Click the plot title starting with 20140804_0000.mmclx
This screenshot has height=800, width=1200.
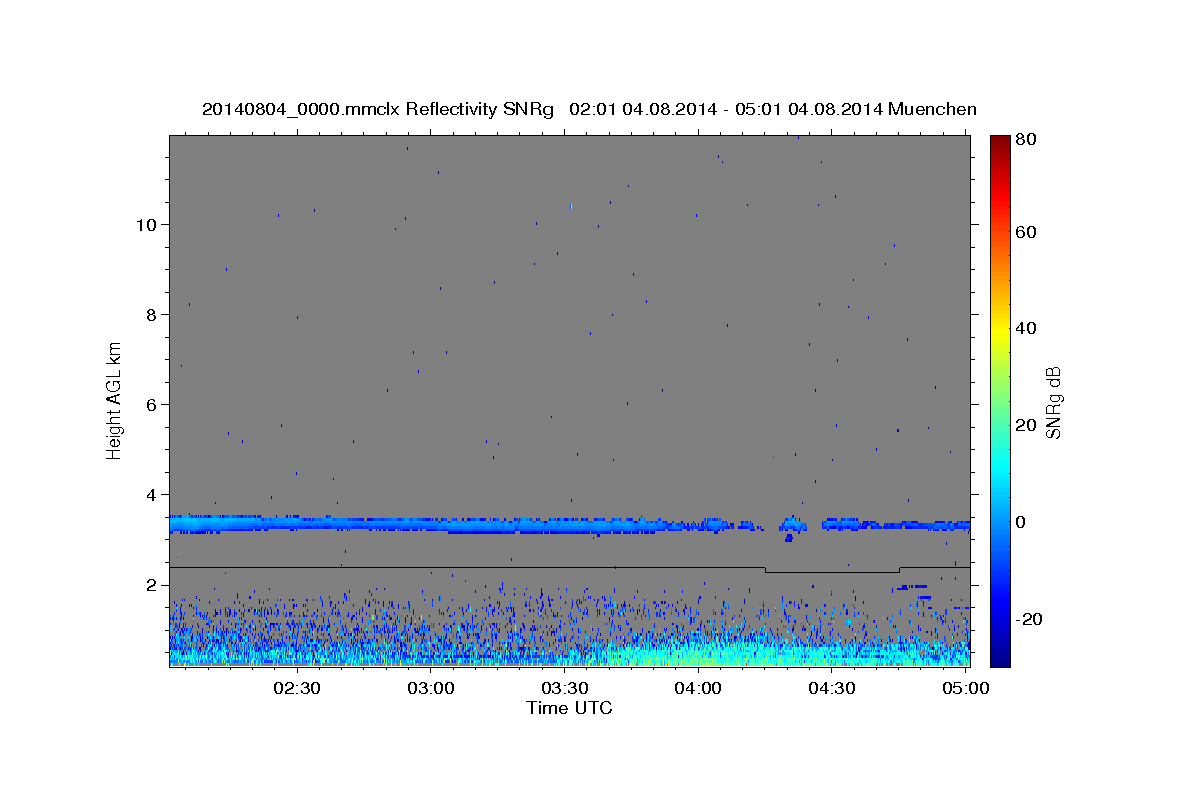click(x=589, y=109)
